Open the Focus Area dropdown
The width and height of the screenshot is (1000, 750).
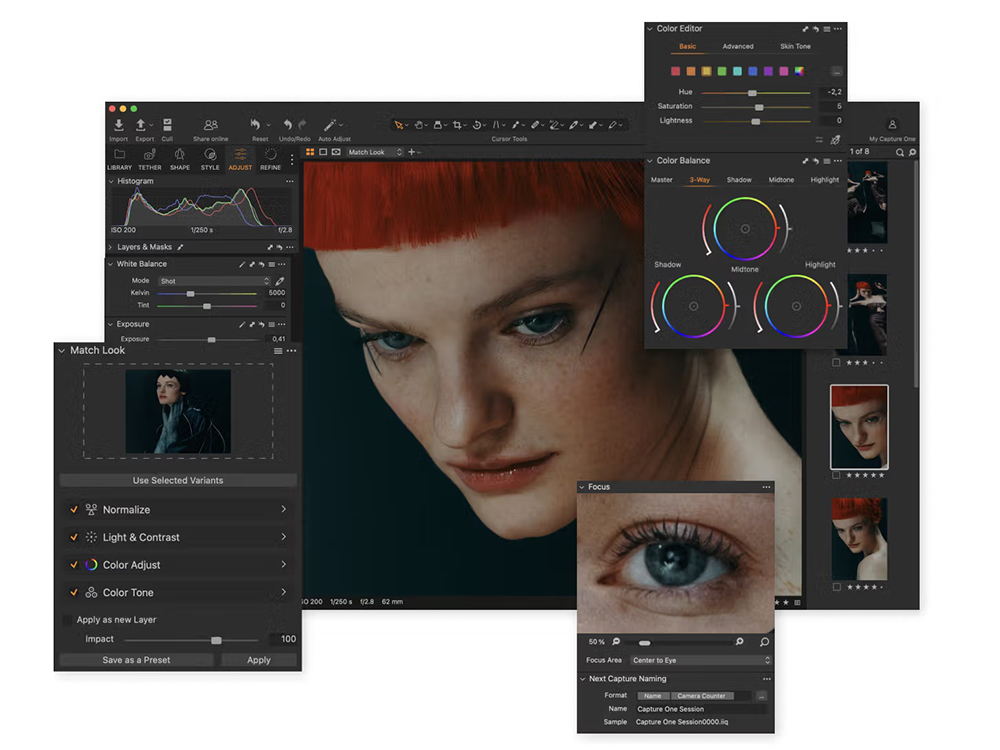(x=701, y=660)
